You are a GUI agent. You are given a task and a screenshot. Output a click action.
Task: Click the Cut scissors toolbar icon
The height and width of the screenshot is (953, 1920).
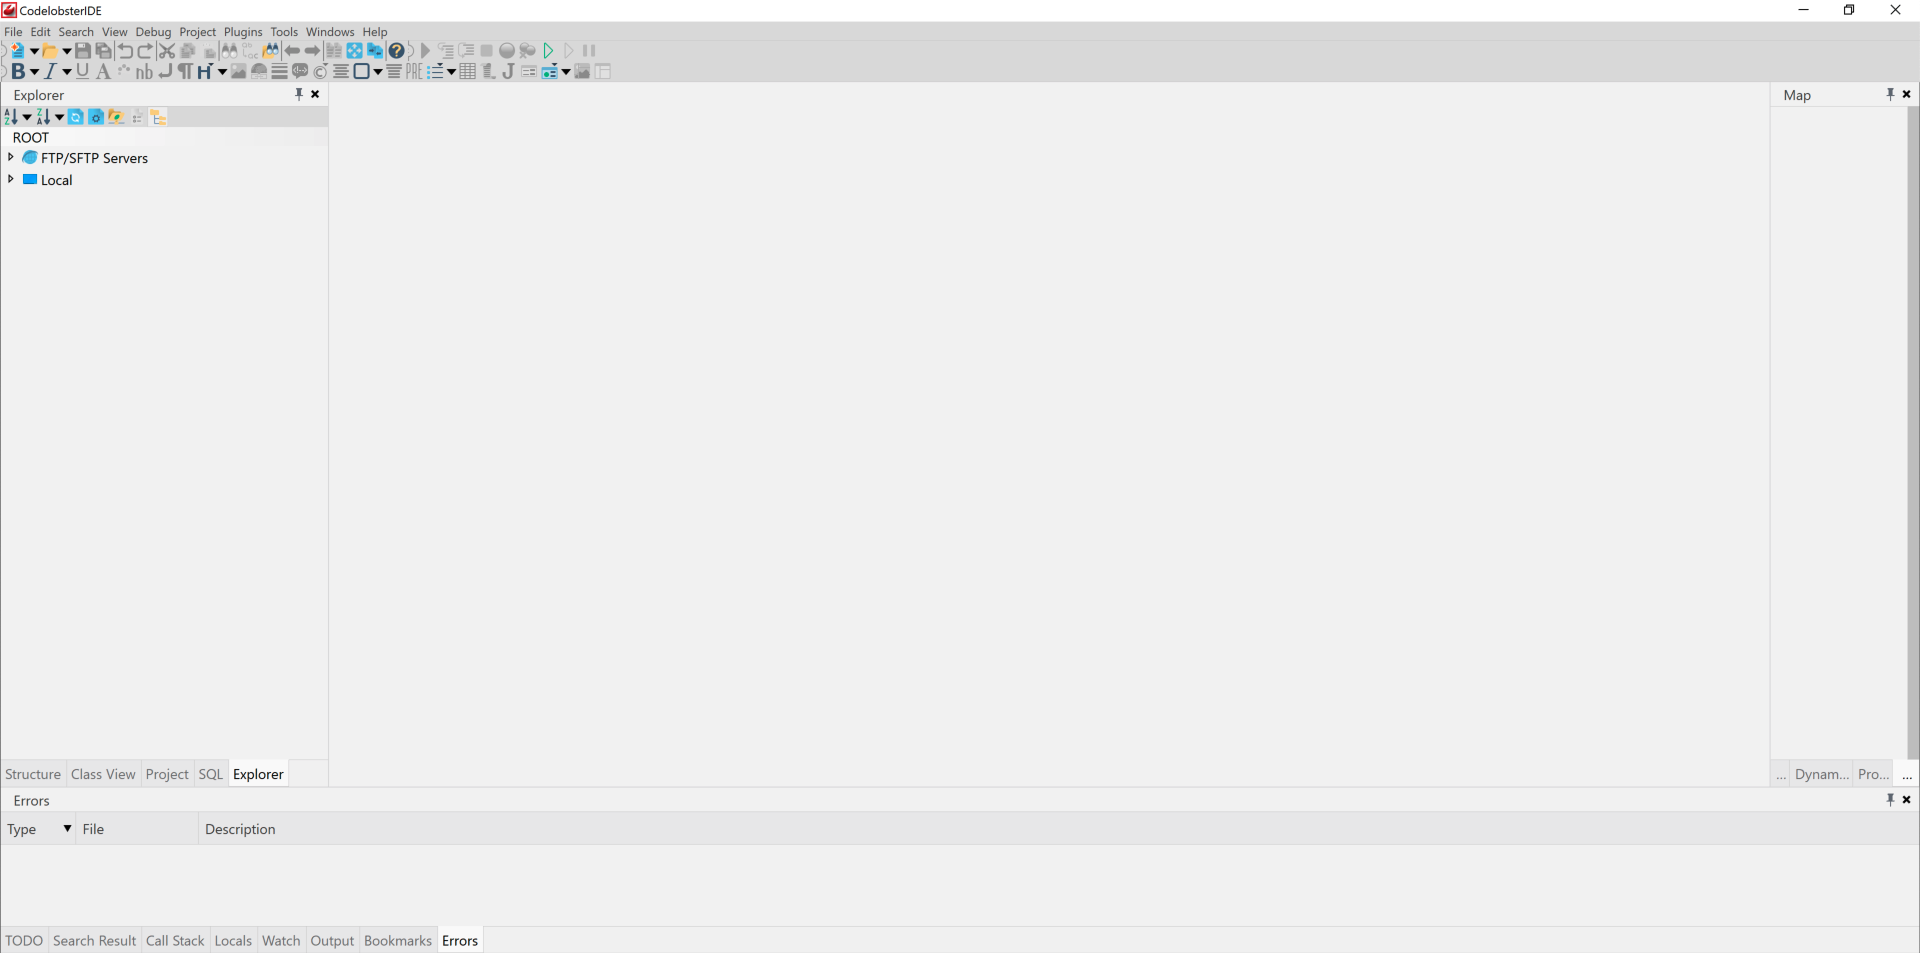[x=167, y=51]
